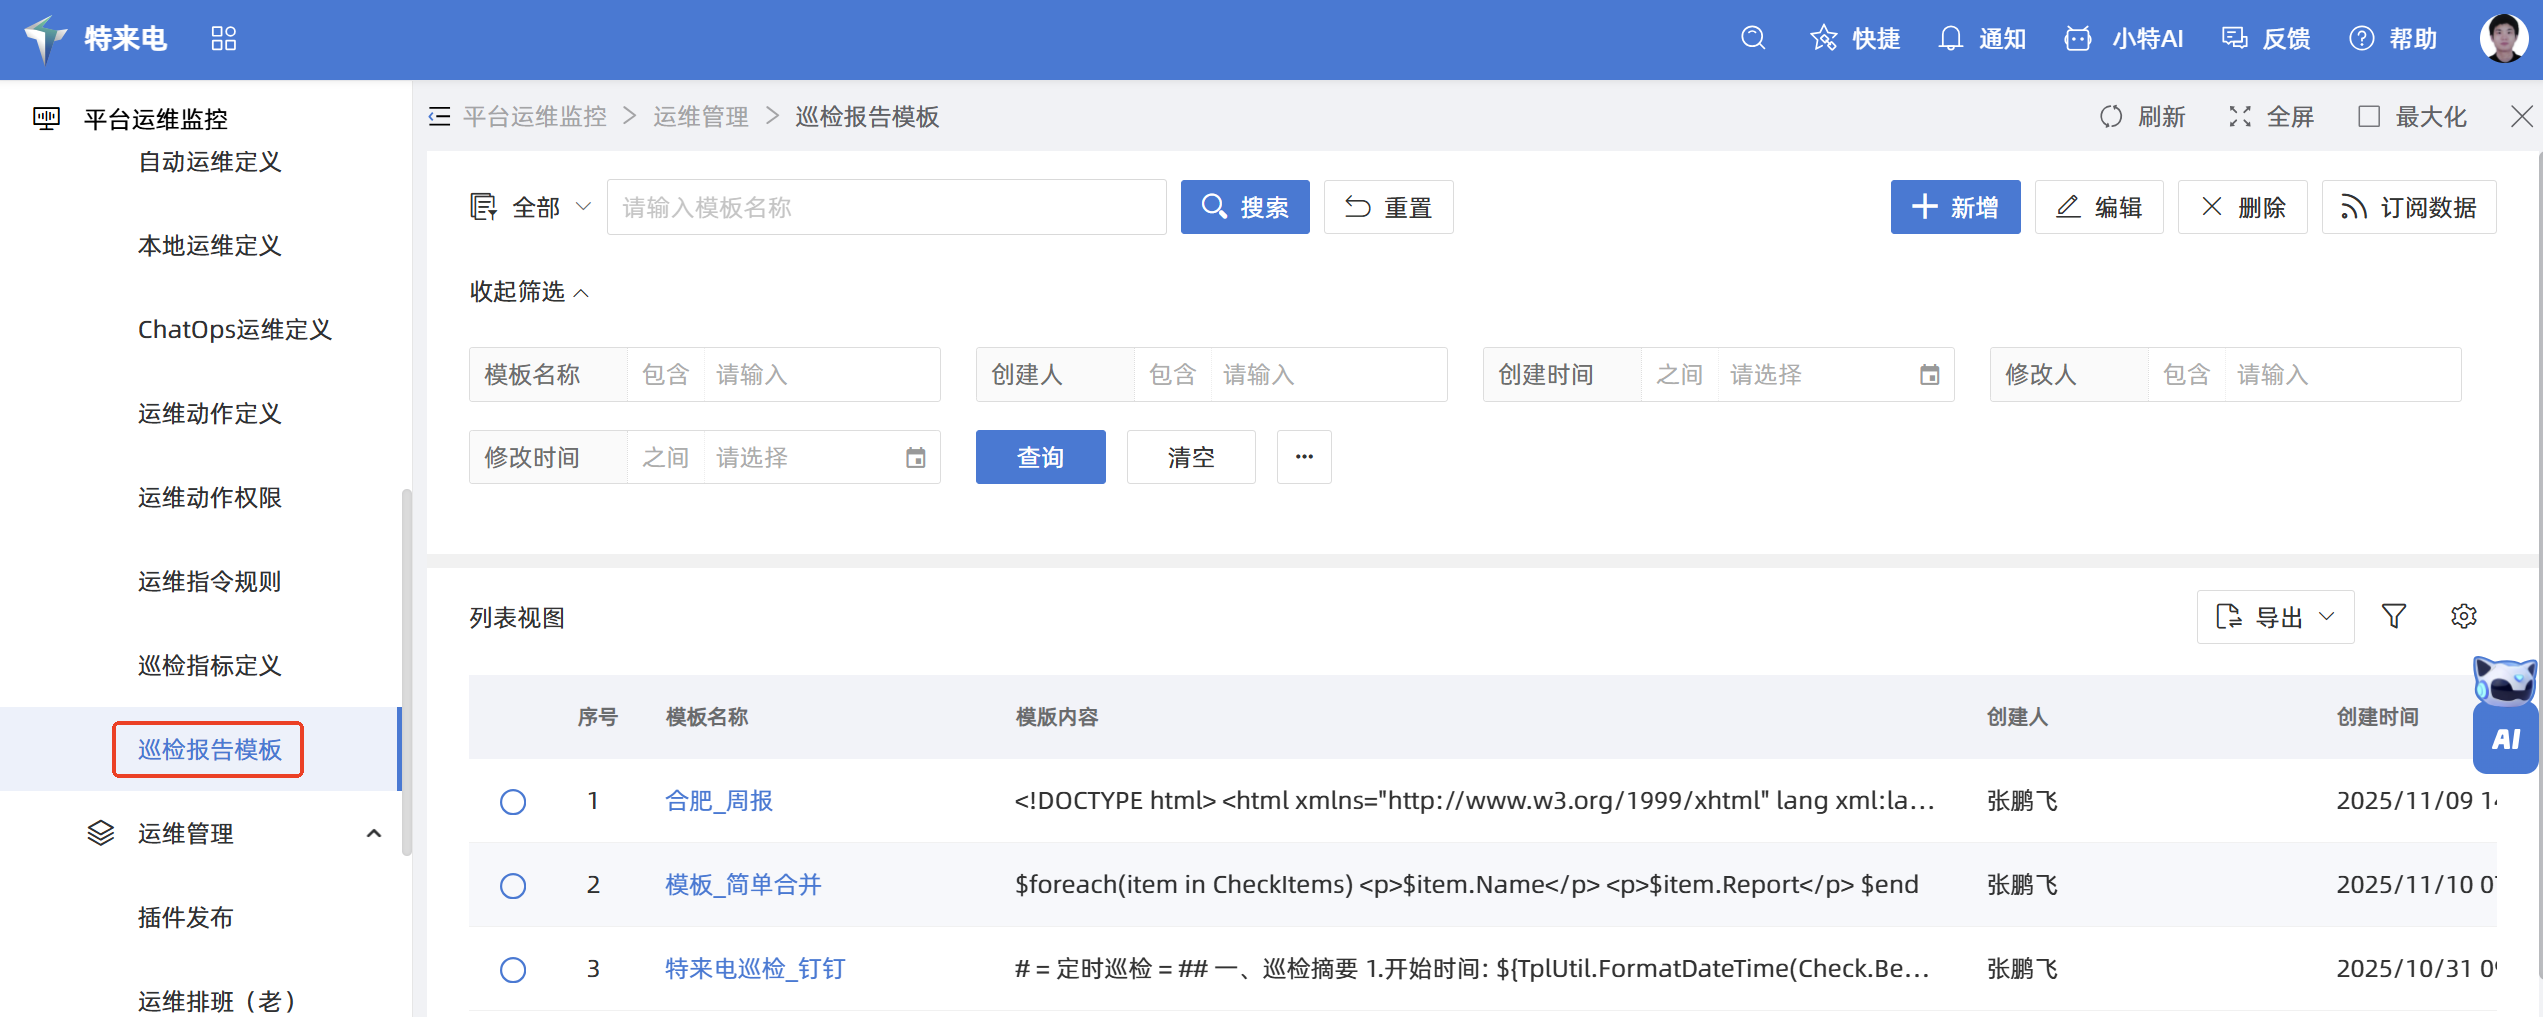The image size is (2543, 1017).
Task: Click the 新增 button
Action: (x=1954, y=208)
